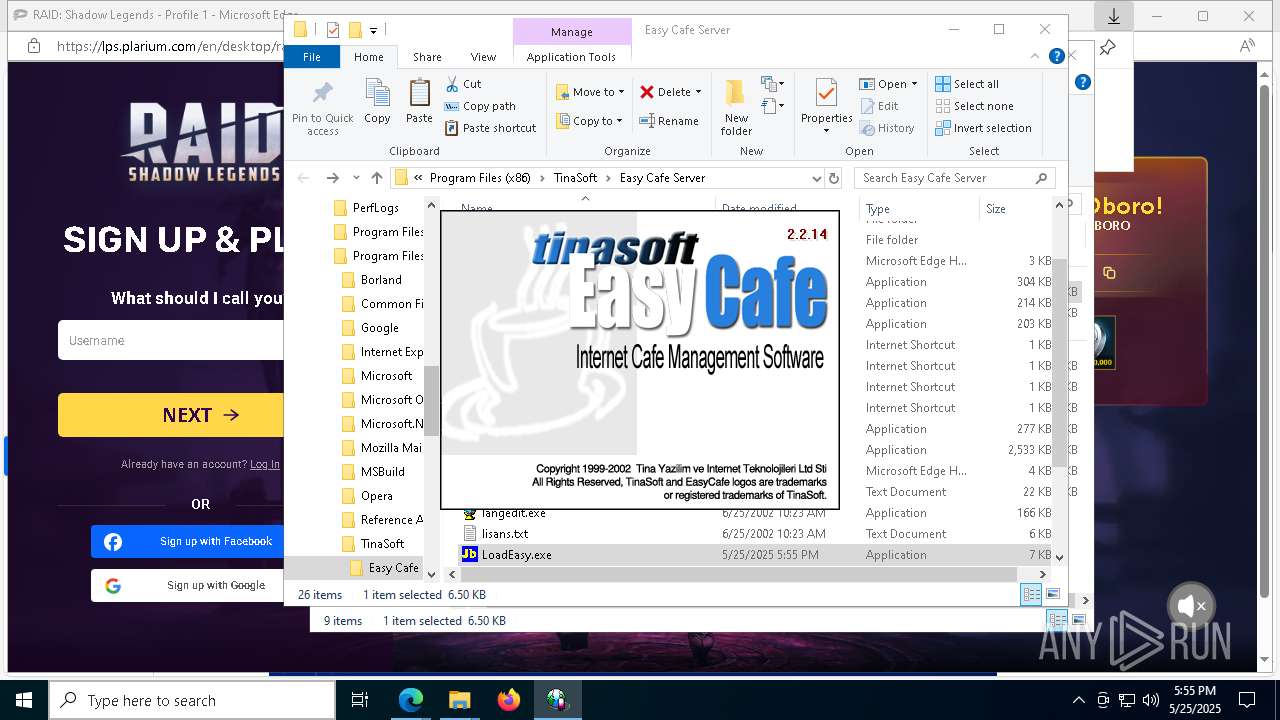
Task: Switch to the Share ribbon tab
Action: (x=427, y=57)
